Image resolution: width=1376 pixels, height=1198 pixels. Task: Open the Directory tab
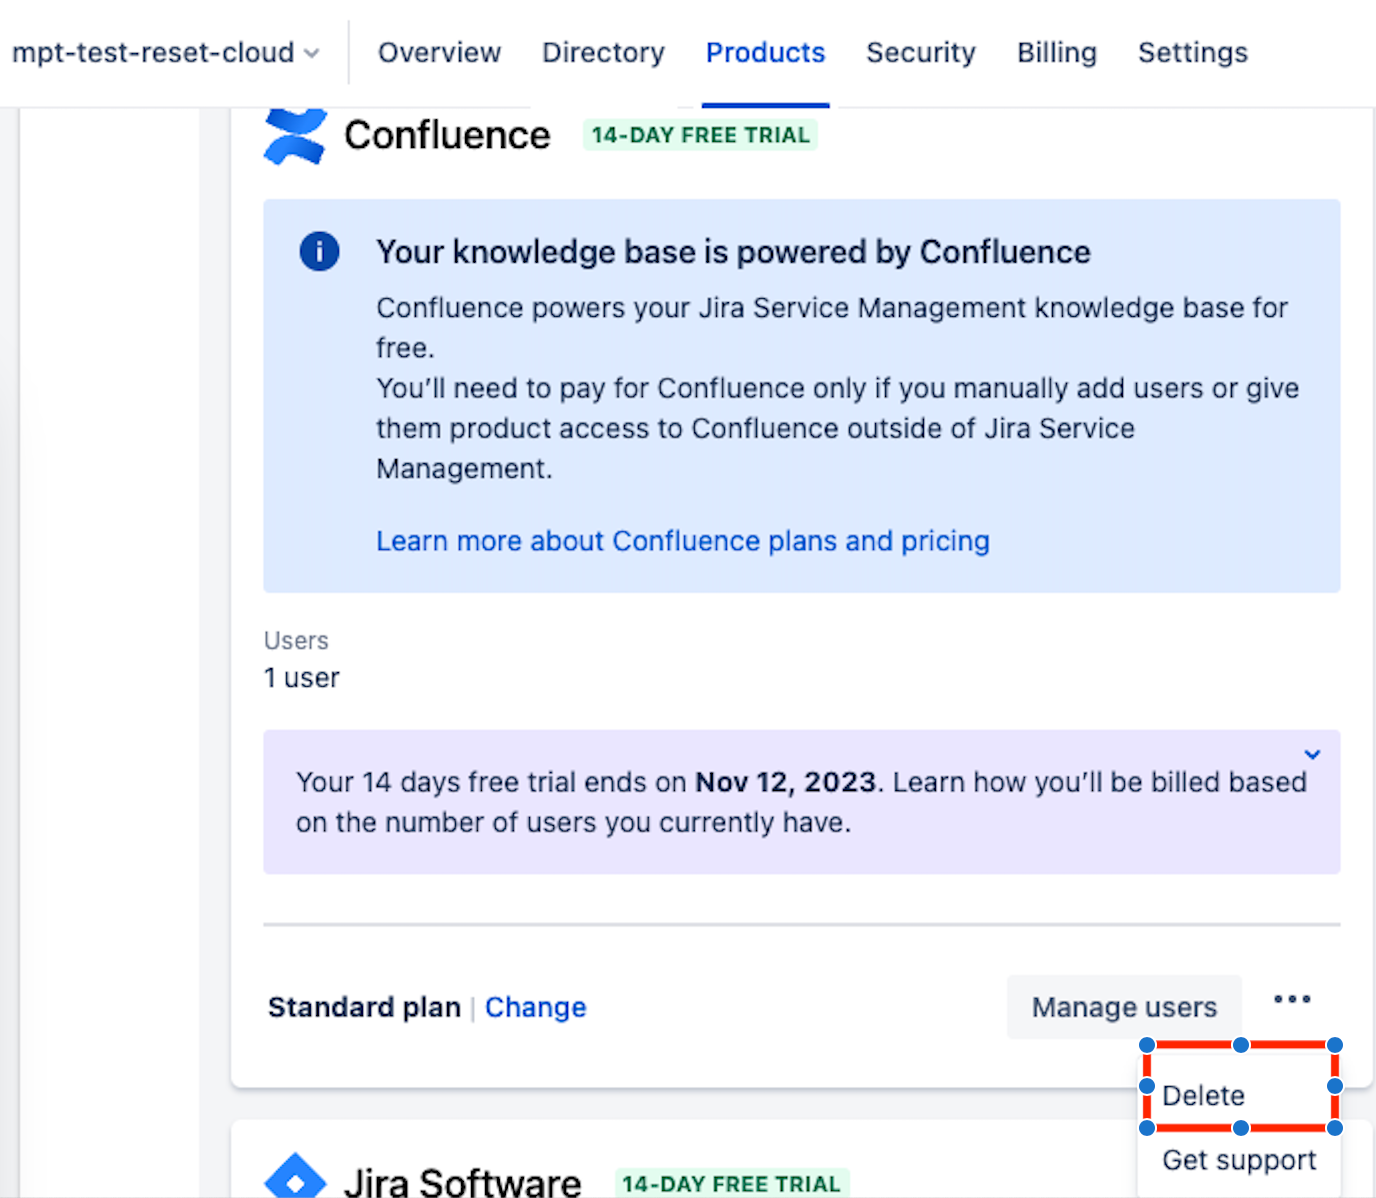(x=603, y=52)
